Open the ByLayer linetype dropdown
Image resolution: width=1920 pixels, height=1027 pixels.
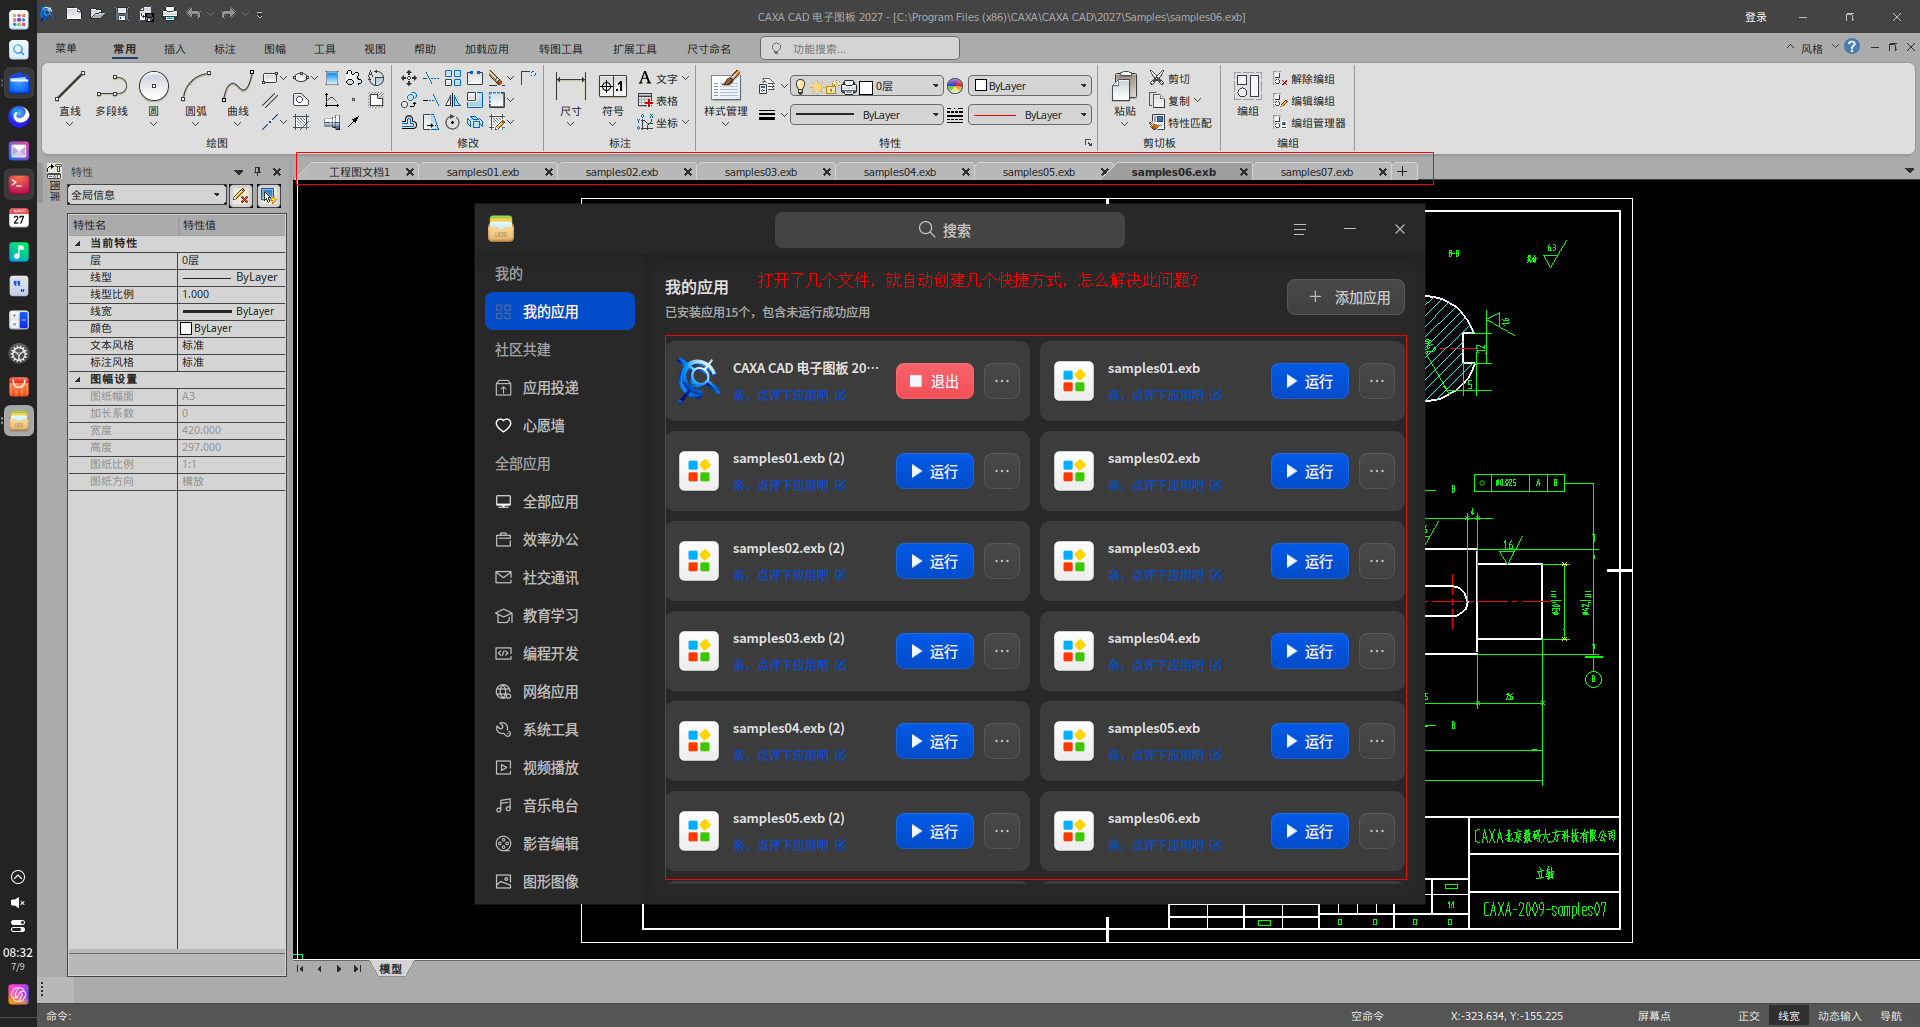(x=1030, y=115)
